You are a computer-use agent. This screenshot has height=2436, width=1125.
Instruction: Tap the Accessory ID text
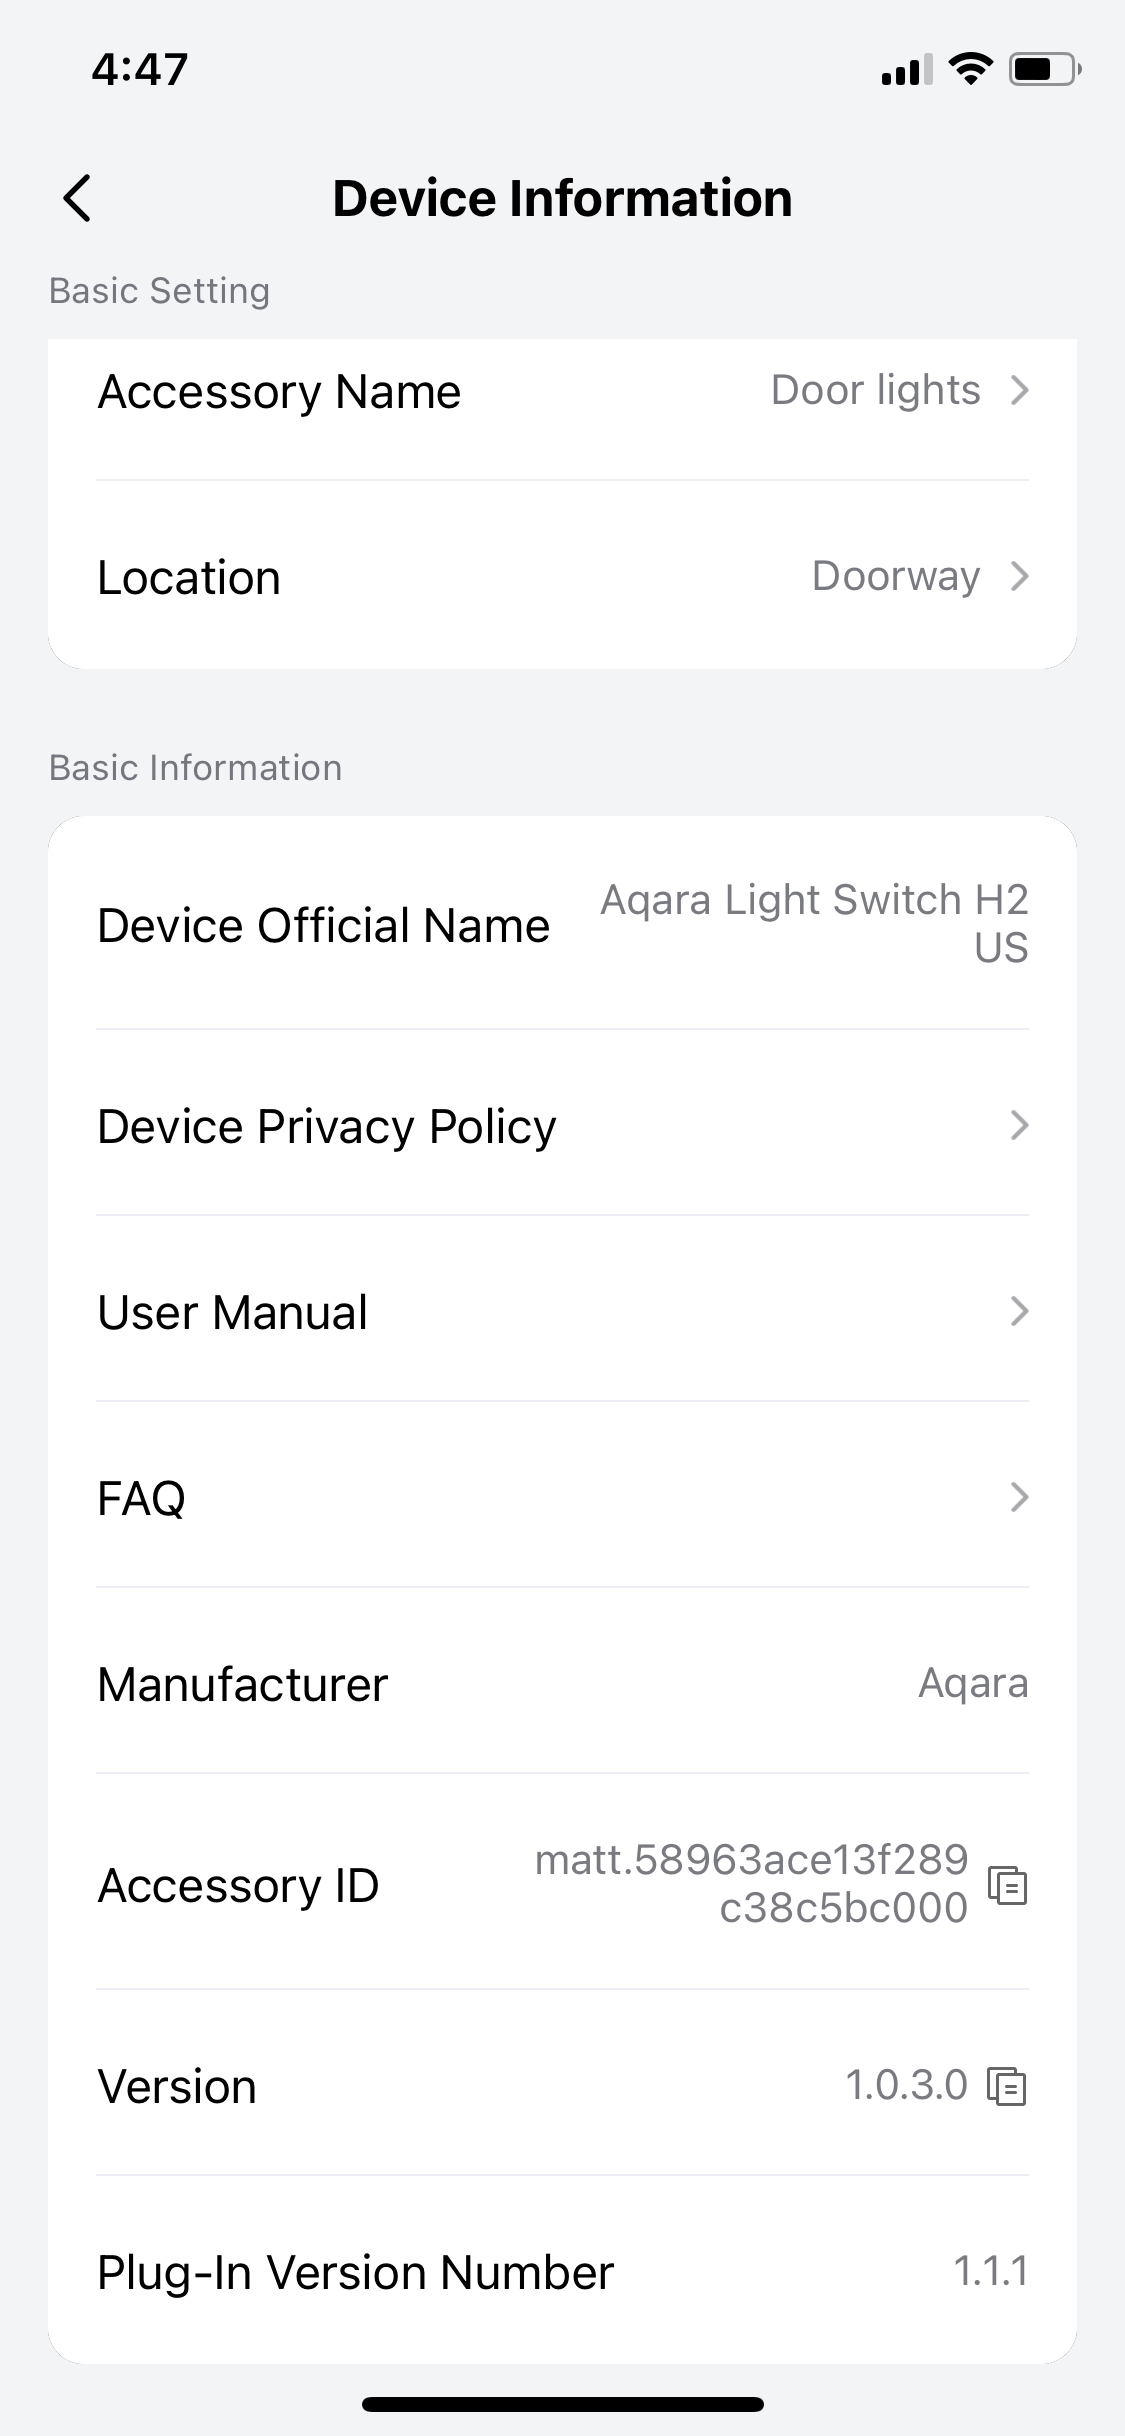[751, 1884]
